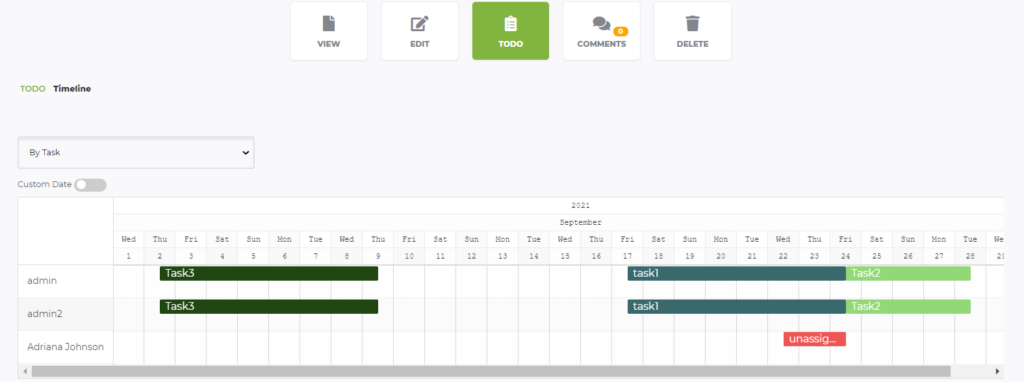Switch to the Timeline tab
The height and width of the screenshot is (382, 1024).
[x=72, y=89]
